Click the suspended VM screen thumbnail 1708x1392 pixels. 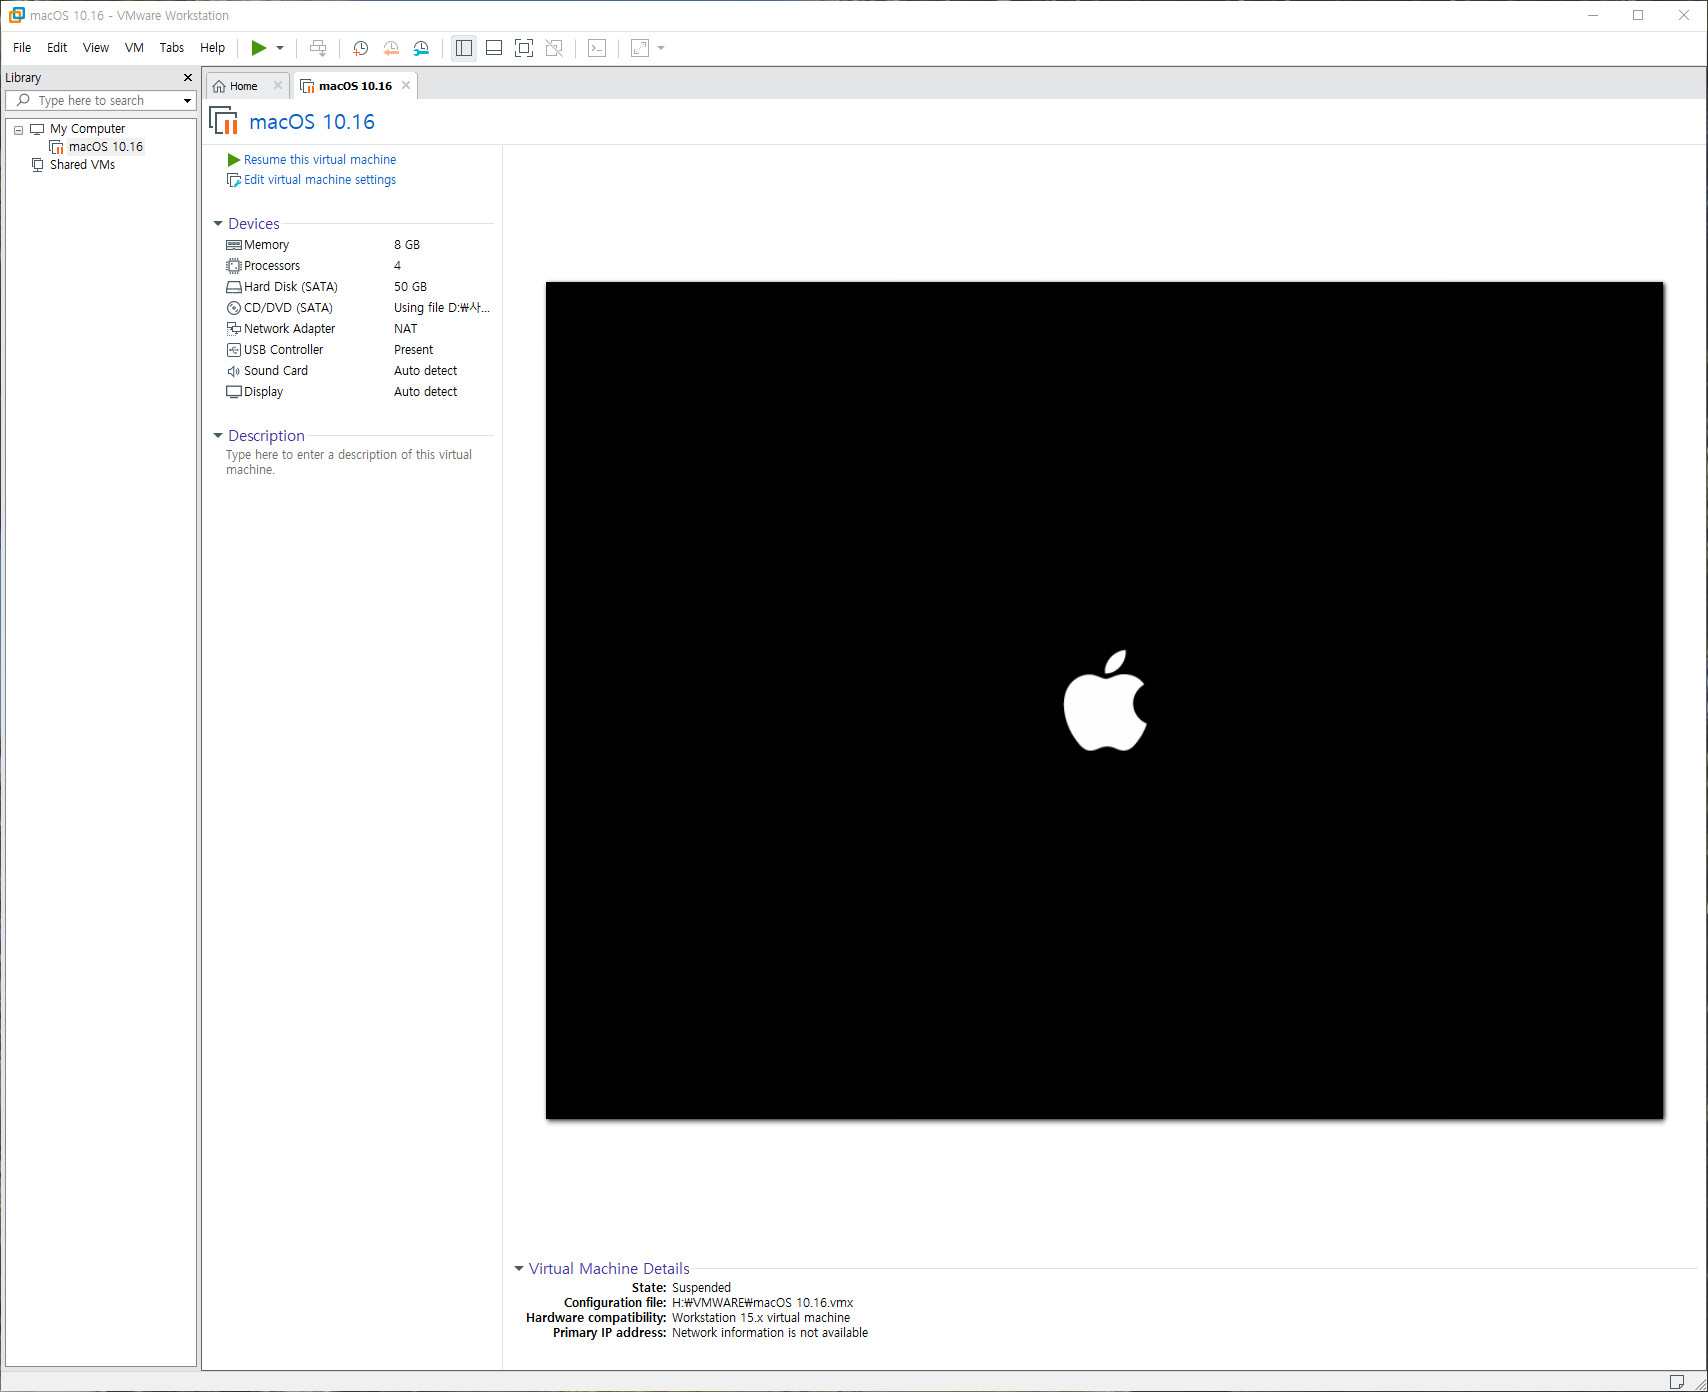pos(1104,700)
